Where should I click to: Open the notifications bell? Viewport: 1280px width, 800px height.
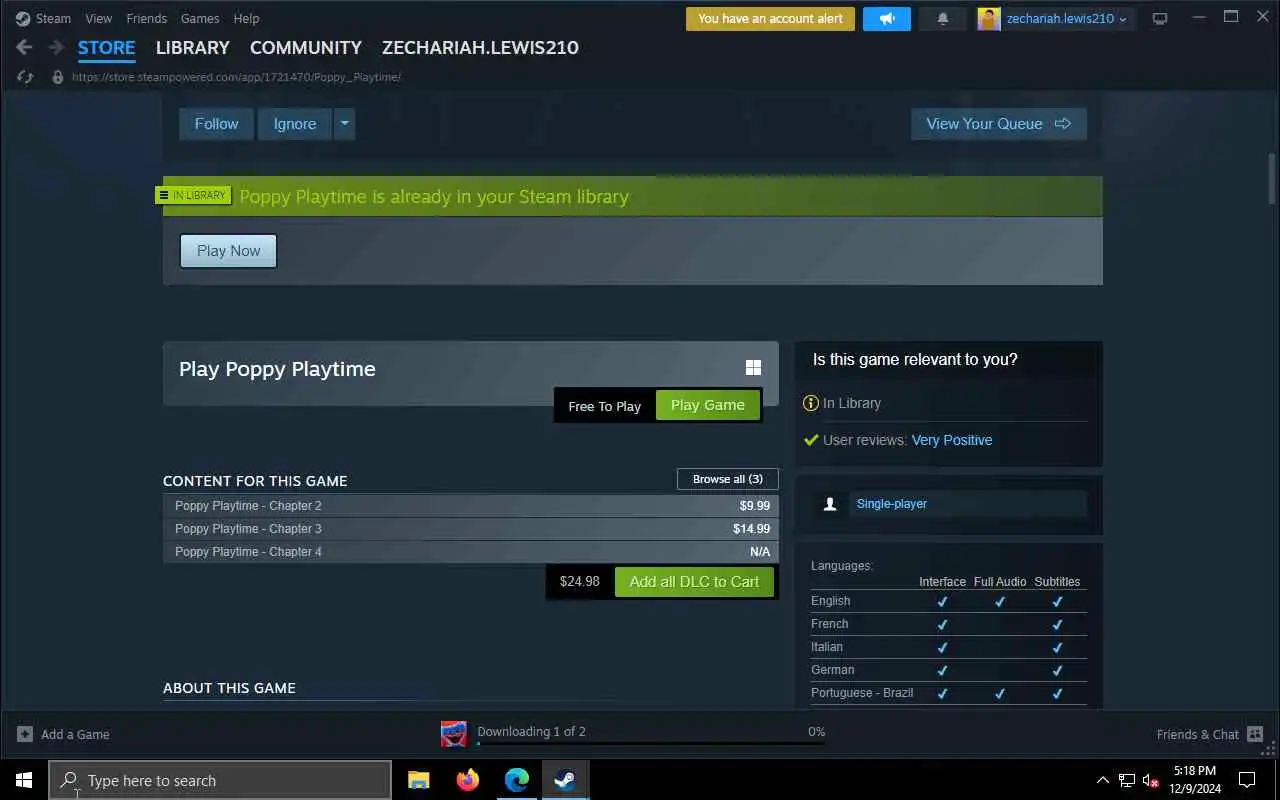[943, 18]
